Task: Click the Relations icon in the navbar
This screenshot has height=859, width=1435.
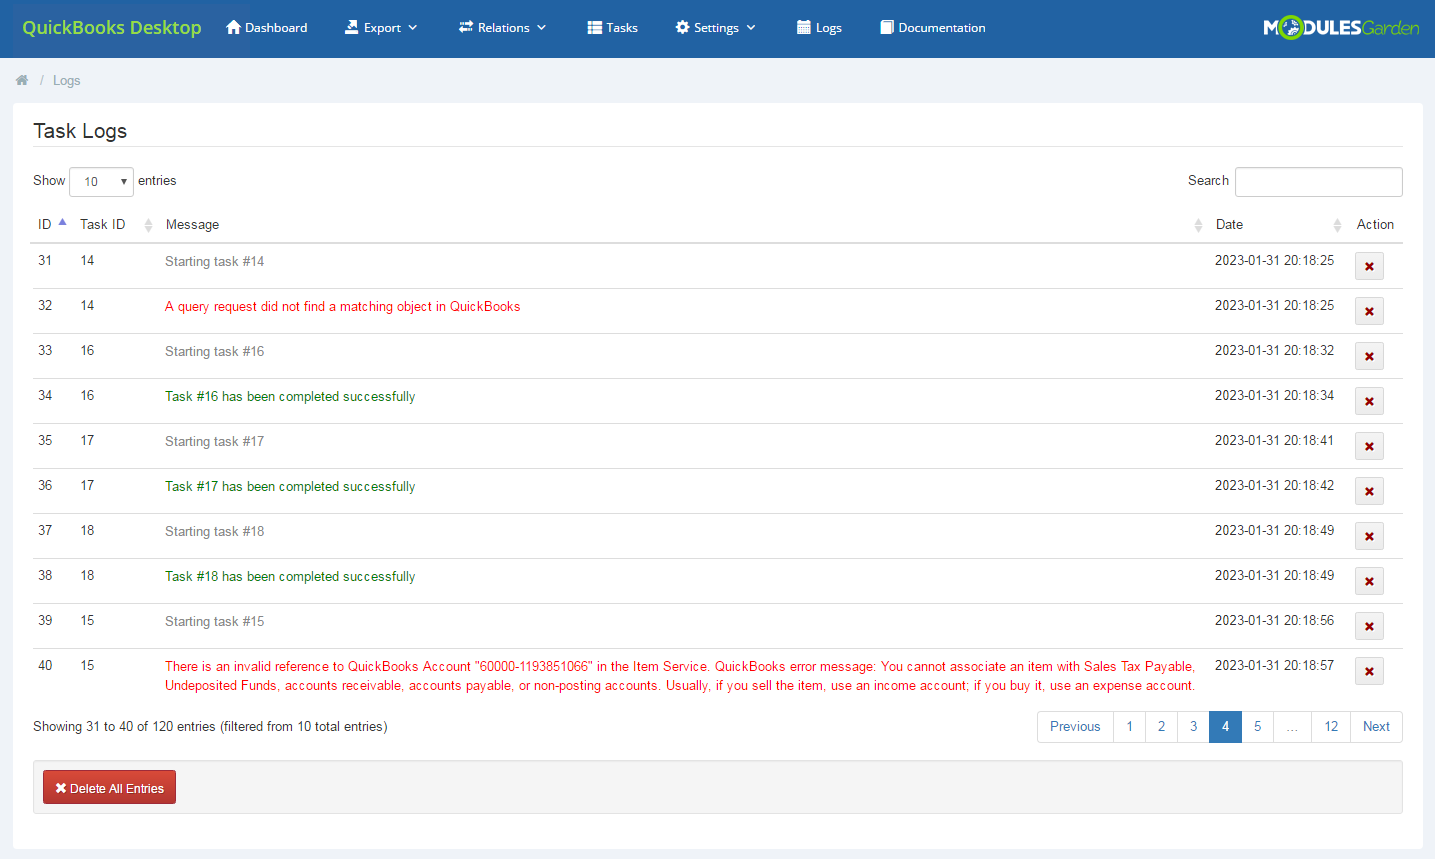Action: click(465, 27)
